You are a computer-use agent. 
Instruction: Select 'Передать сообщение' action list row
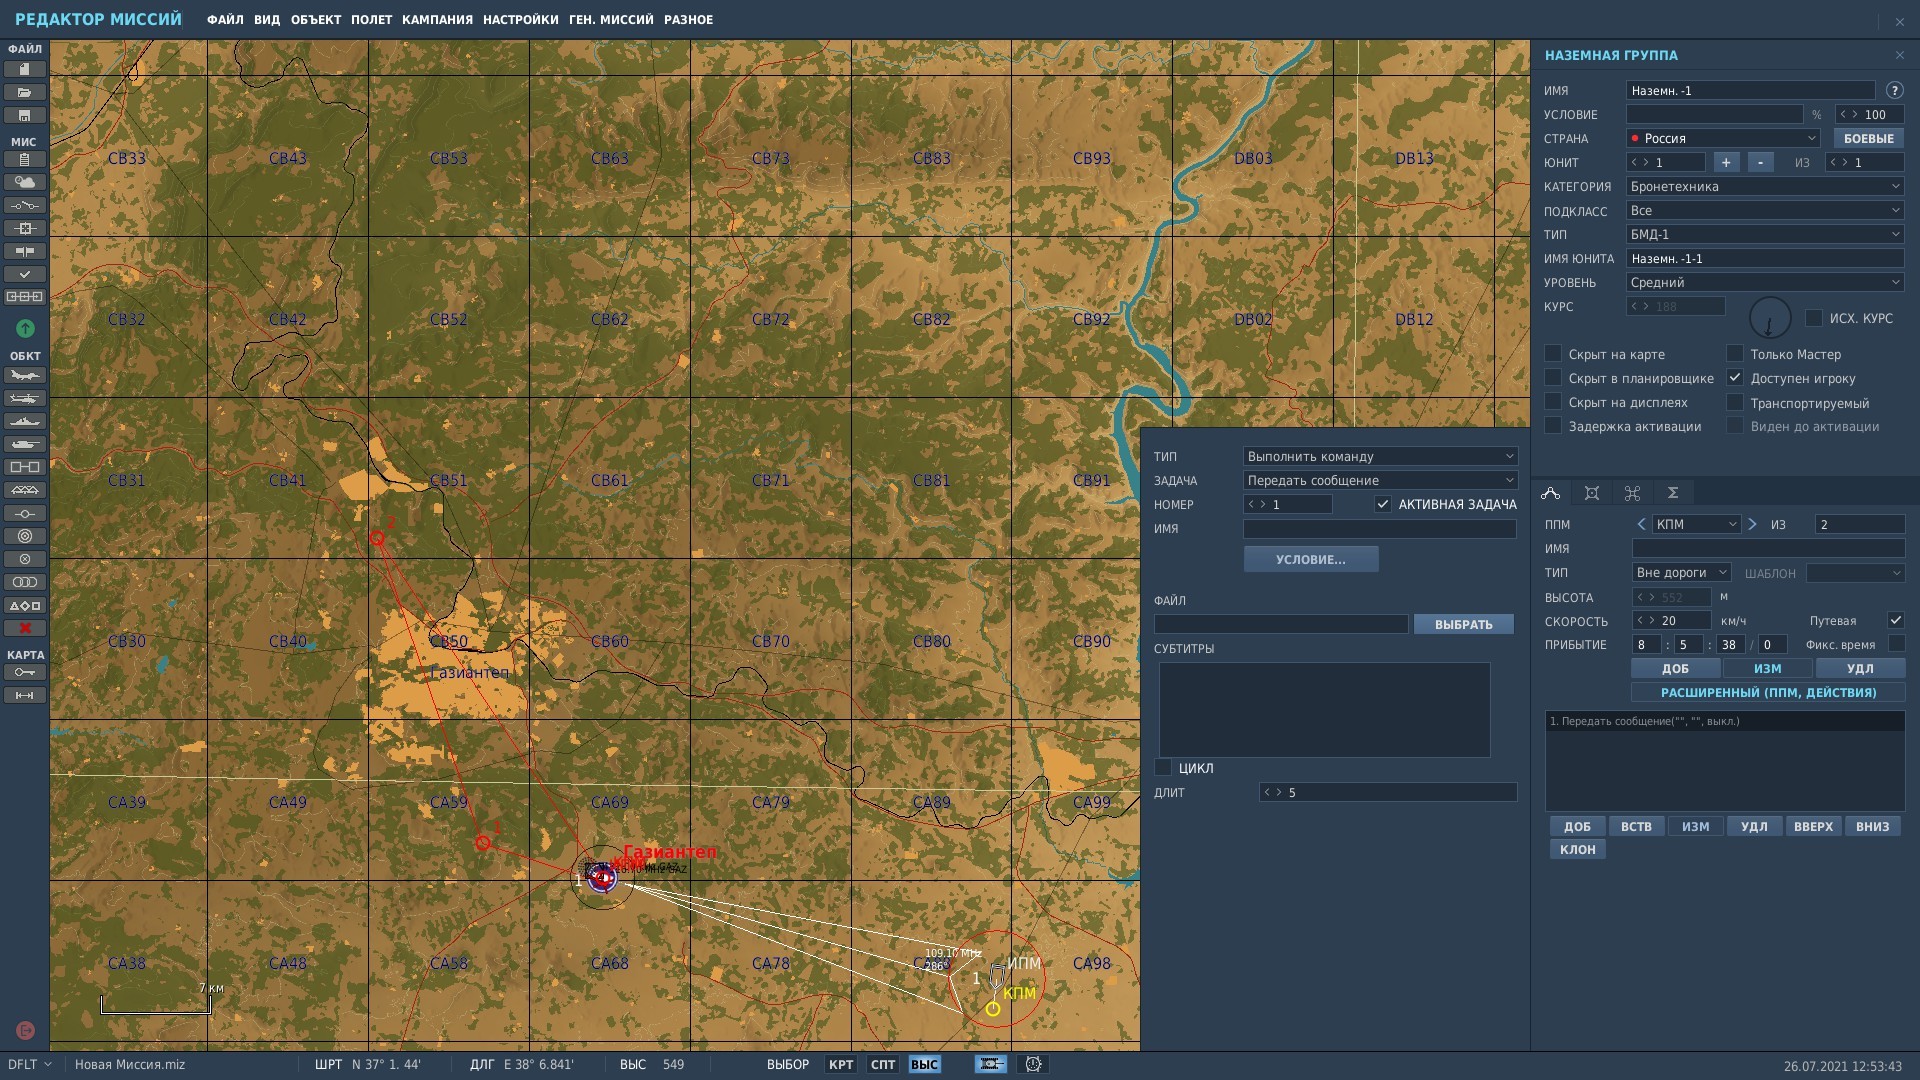(1725, 721)
